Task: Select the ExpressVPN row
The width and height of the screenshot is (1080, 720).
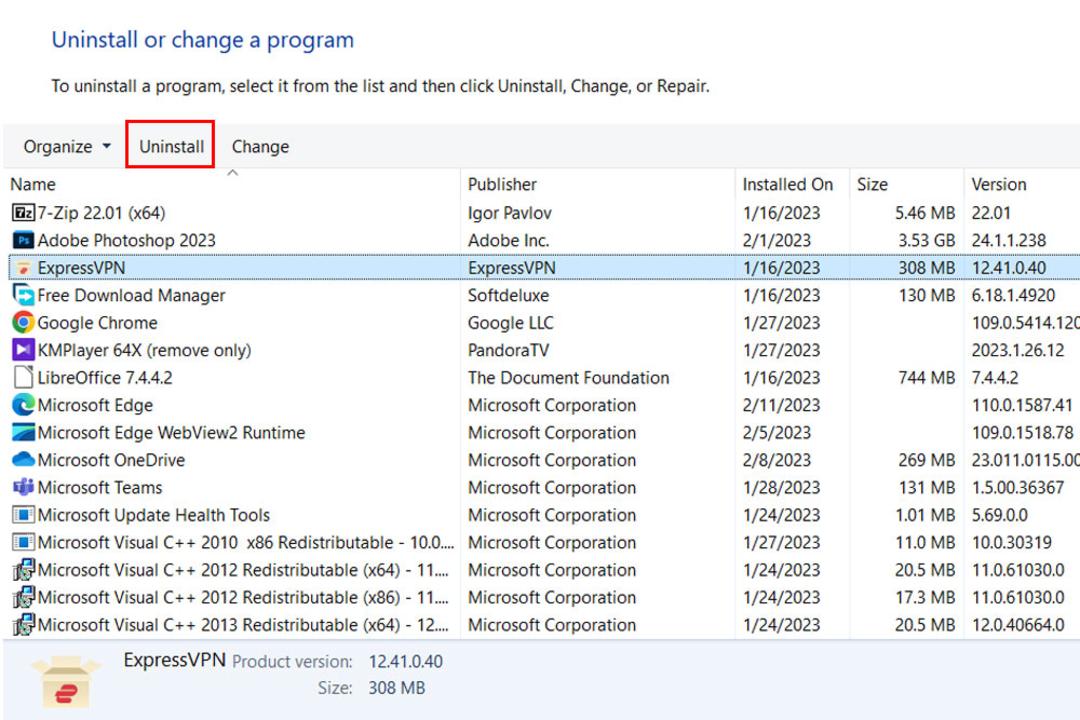Action: (544, 267)
